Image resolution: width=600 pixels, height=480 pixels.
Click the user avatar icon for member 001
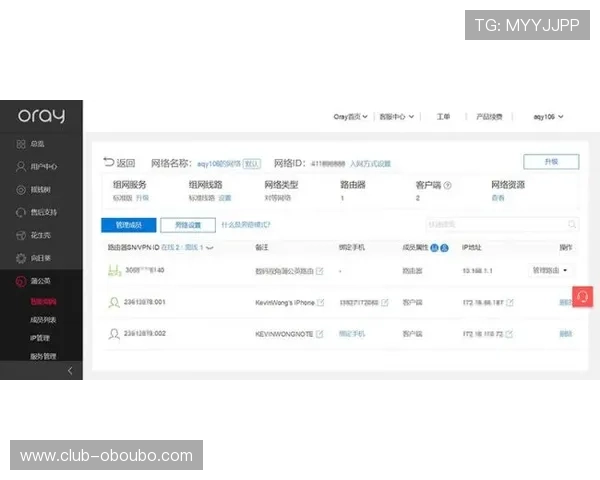click(114, 302)
